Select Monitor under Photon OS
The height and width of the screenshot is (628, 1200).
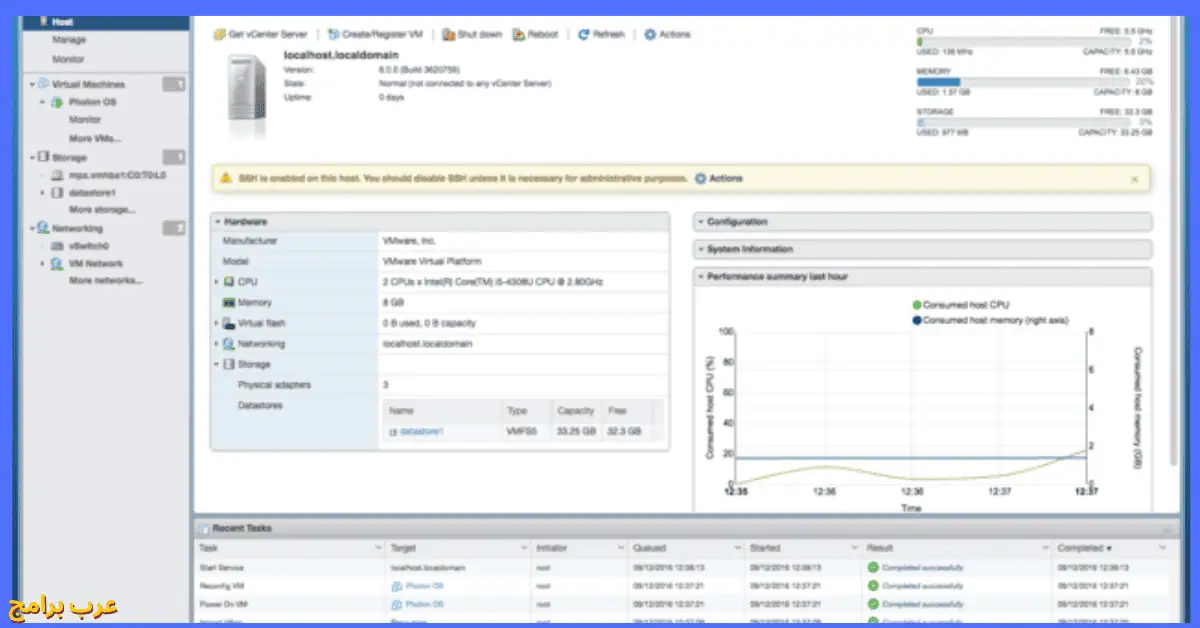click(85, 120)
